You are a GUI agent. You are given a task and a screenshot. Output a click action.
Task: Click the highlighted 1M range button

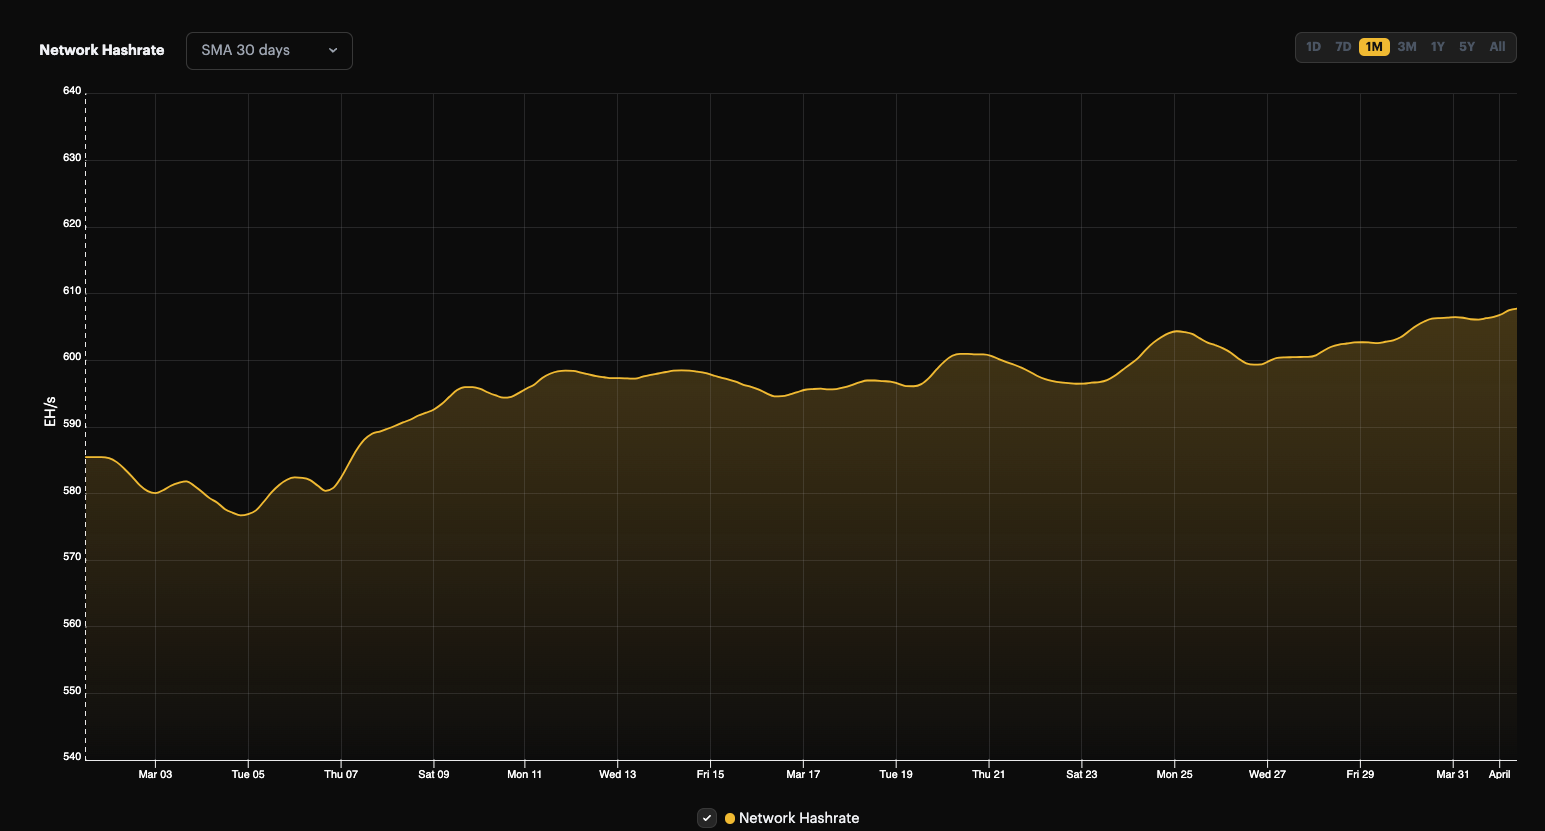coord(1372,46)
